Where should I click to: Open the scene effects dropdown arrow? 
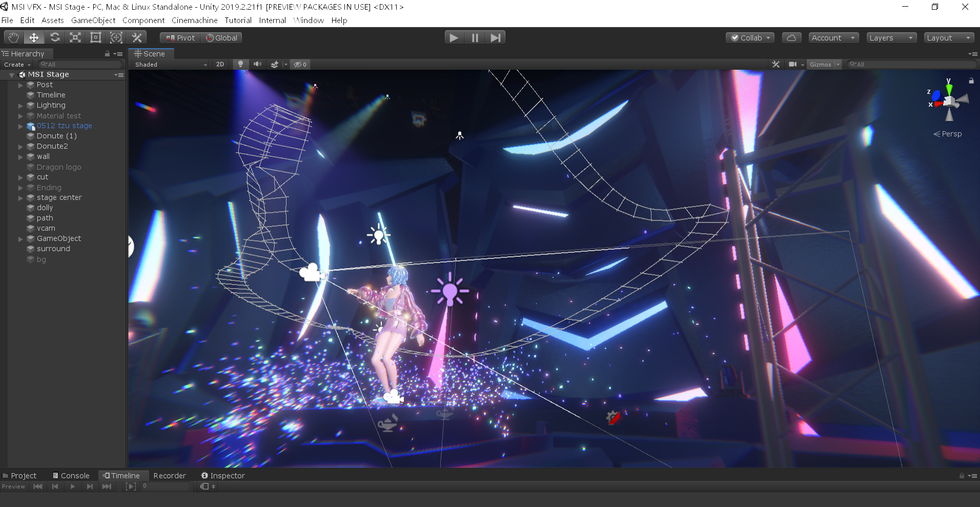286,64
